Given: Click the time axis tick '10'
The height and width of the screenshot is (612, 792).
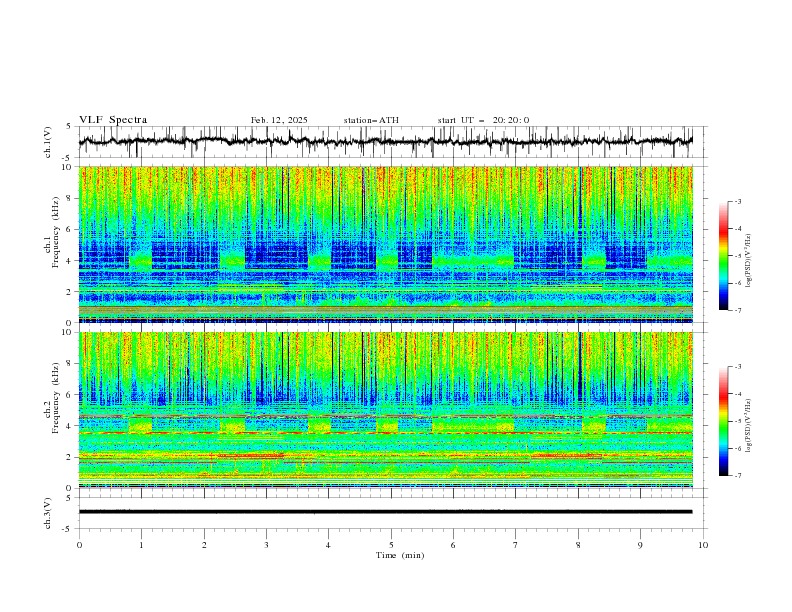Looking at the screenshot, I should pos(703,545).
